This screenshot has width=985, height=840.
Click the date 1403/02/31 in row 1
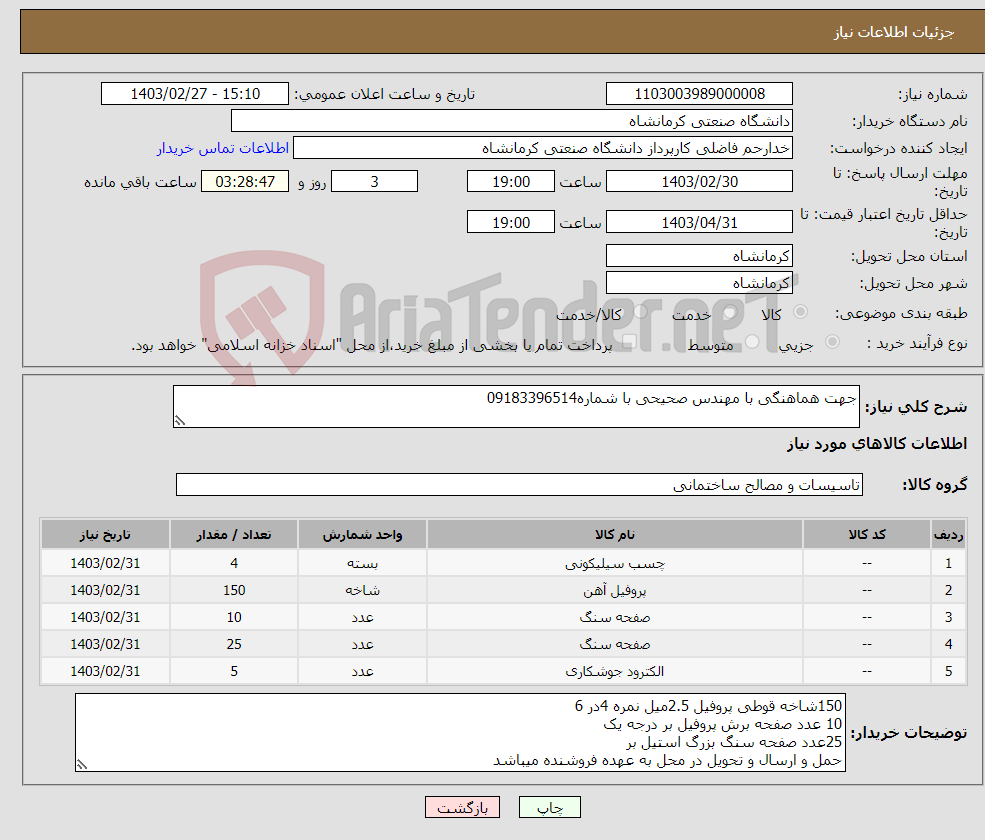[x=105, y=564]
